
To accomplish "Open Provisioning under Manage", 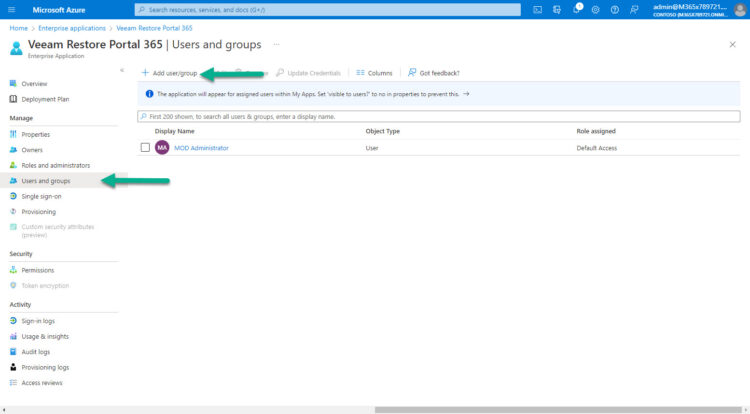I will click(x=38, y=211).
